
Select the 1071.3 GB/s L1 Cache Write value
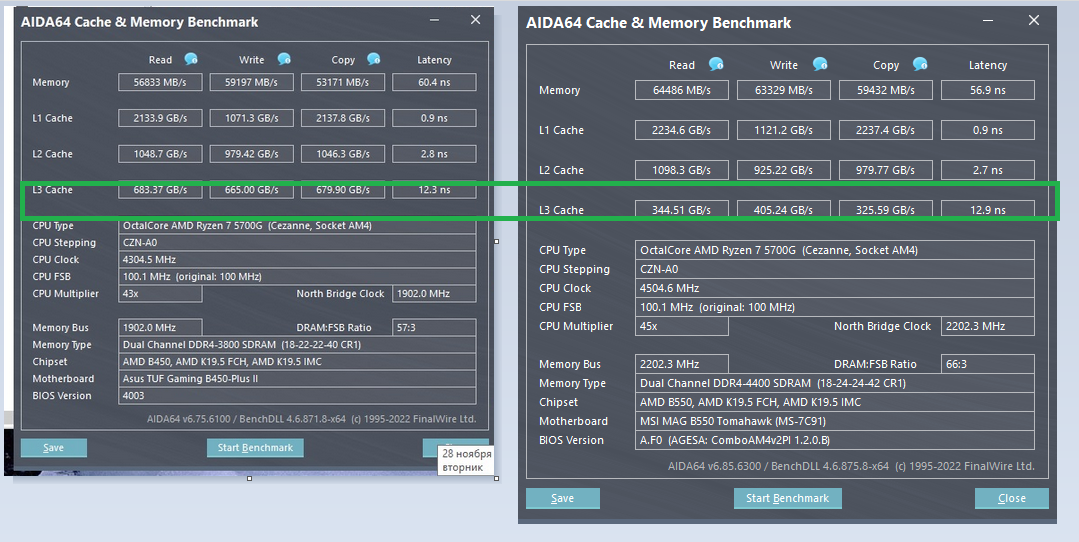pyautogui.click(x=251, y=118)
